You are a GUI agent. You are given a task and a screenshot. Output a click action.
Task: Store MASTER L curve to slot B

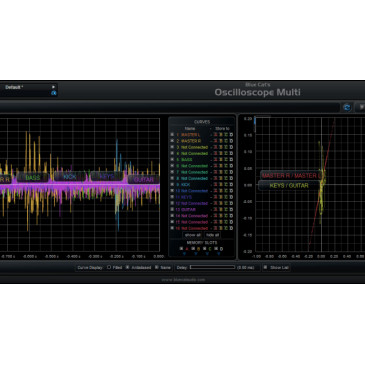(221, 135)
